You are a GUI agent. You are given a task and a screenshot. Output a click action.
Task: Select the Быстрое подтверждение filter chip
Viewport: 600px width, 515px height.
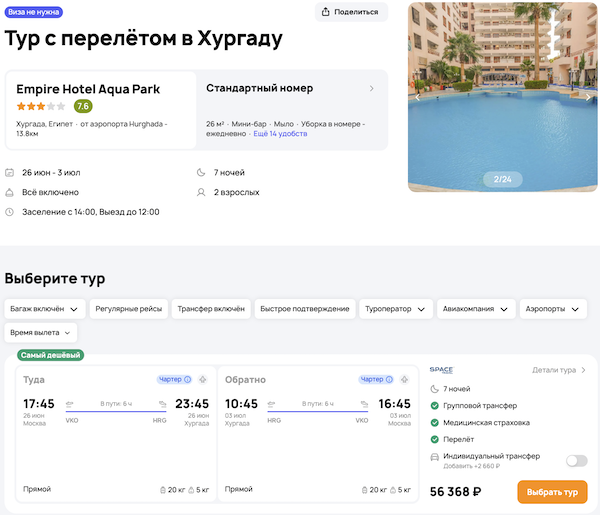pos(304,309)
